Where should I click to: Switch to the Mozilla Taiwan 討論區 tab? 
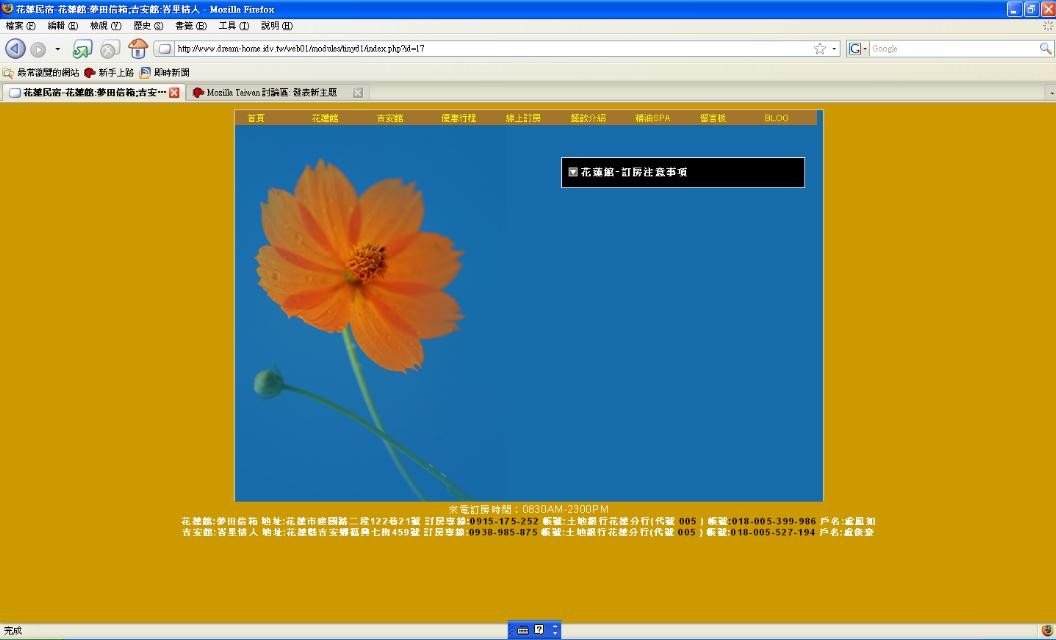(x=270, y=92)
